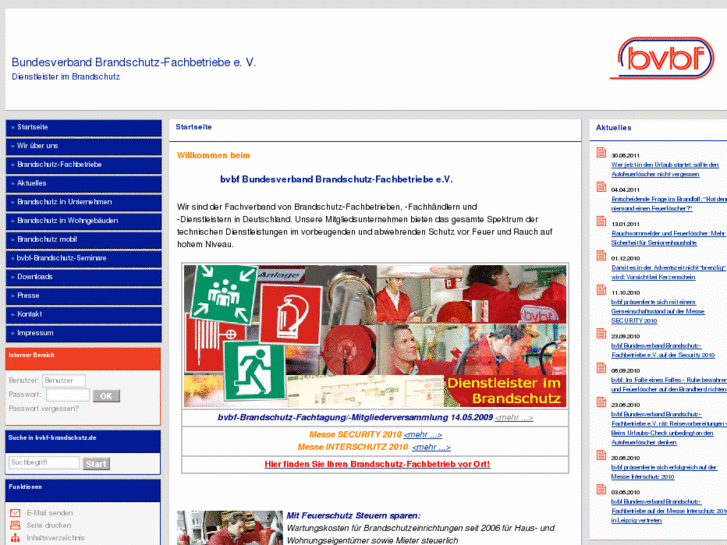Click the OK login button
This screenshot has width=727, height=545.
tap(106, 396)
